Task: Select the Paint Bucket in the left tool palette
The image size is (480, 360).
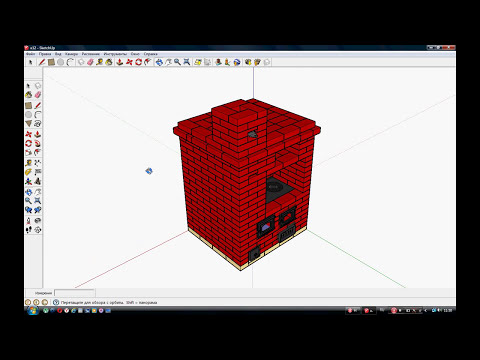Action: [x=29, y=95]
